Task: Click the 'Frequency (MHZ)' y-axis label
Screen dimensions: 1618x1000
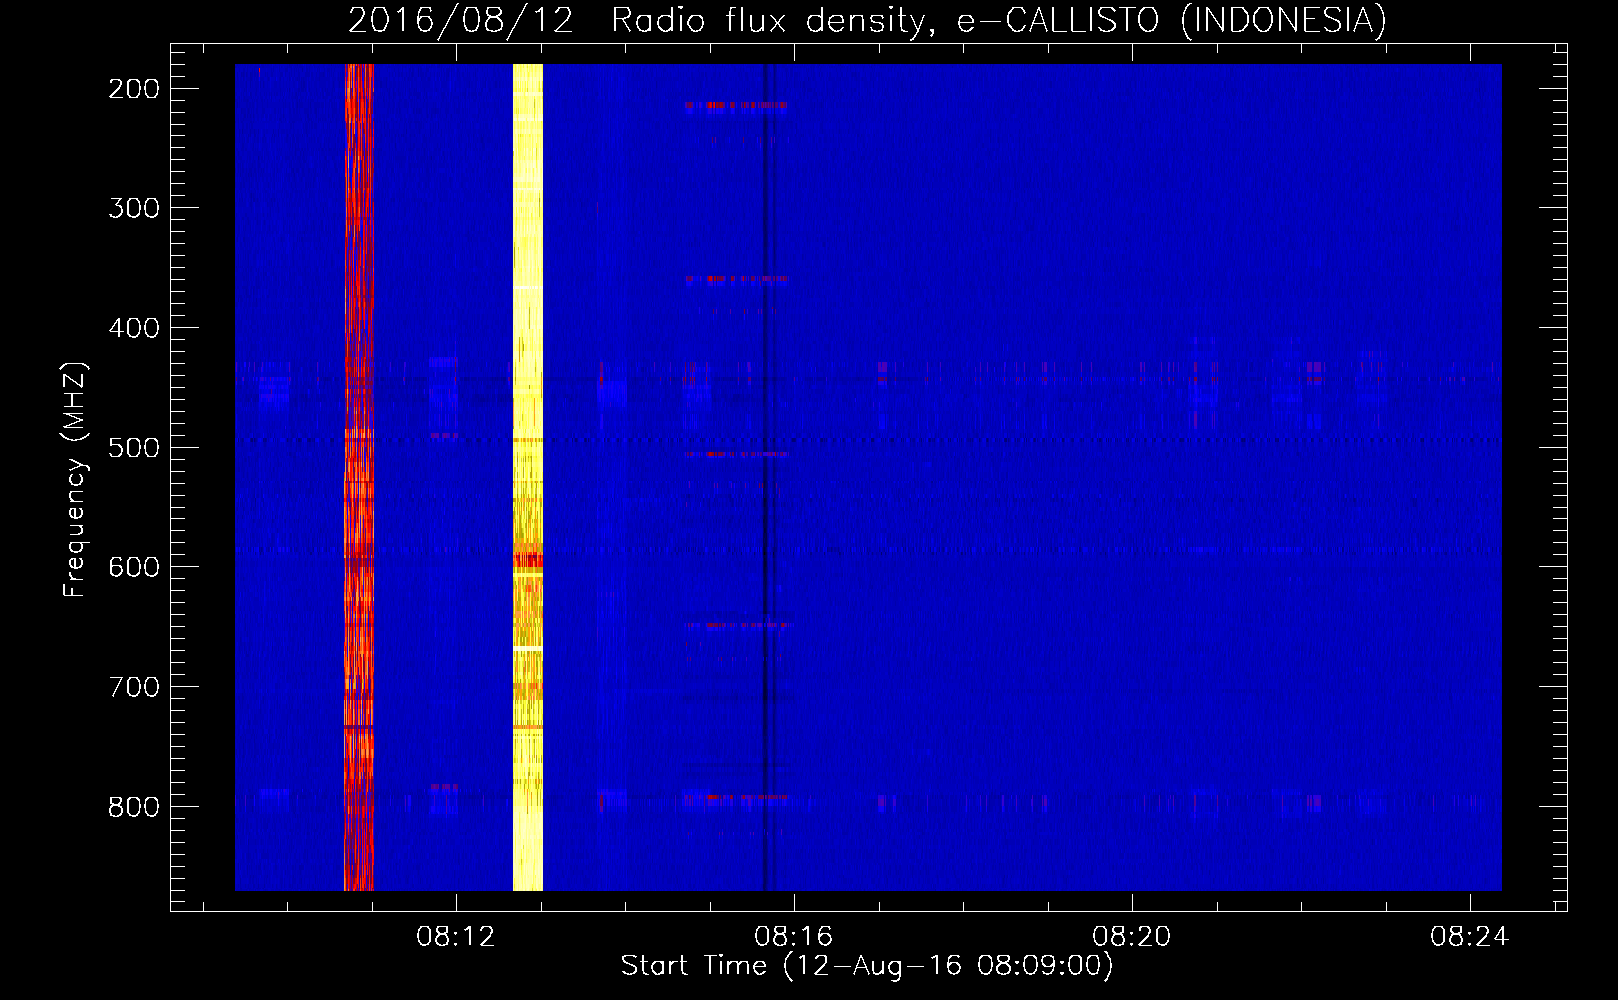Action: (x=75, y=479)
